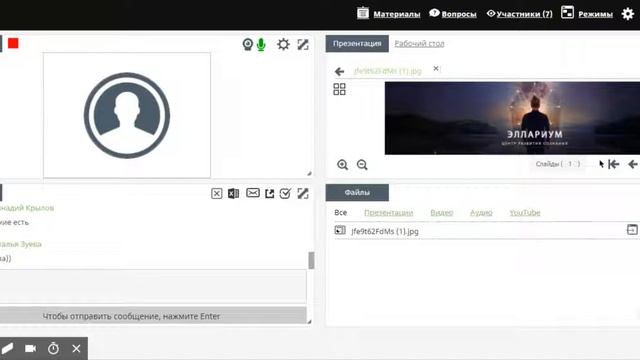Go back with presentation arrow icon
The height and width of the screenshot is (360, 640).
point(339,71)
